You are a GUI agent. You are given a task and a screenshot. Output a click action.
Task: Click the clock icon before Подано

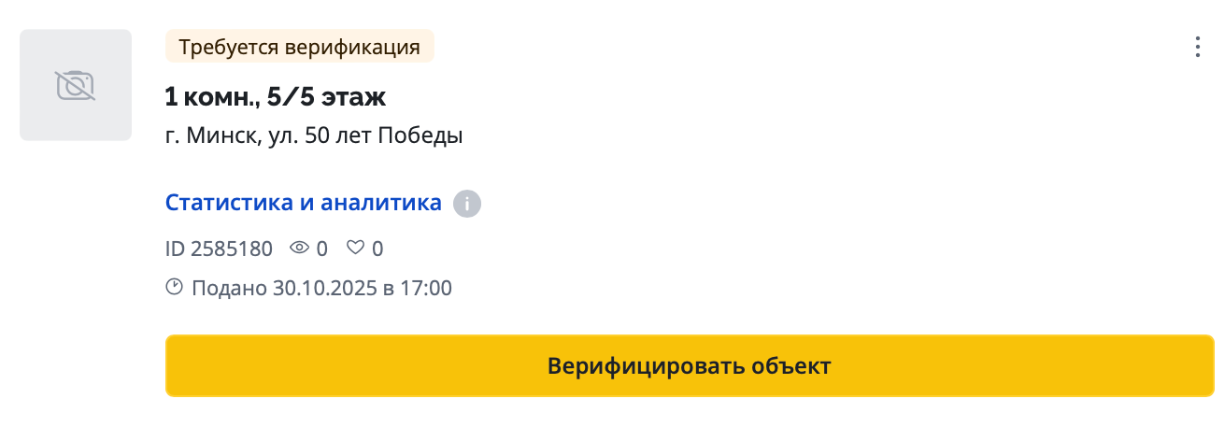click(x=175, y=288)
